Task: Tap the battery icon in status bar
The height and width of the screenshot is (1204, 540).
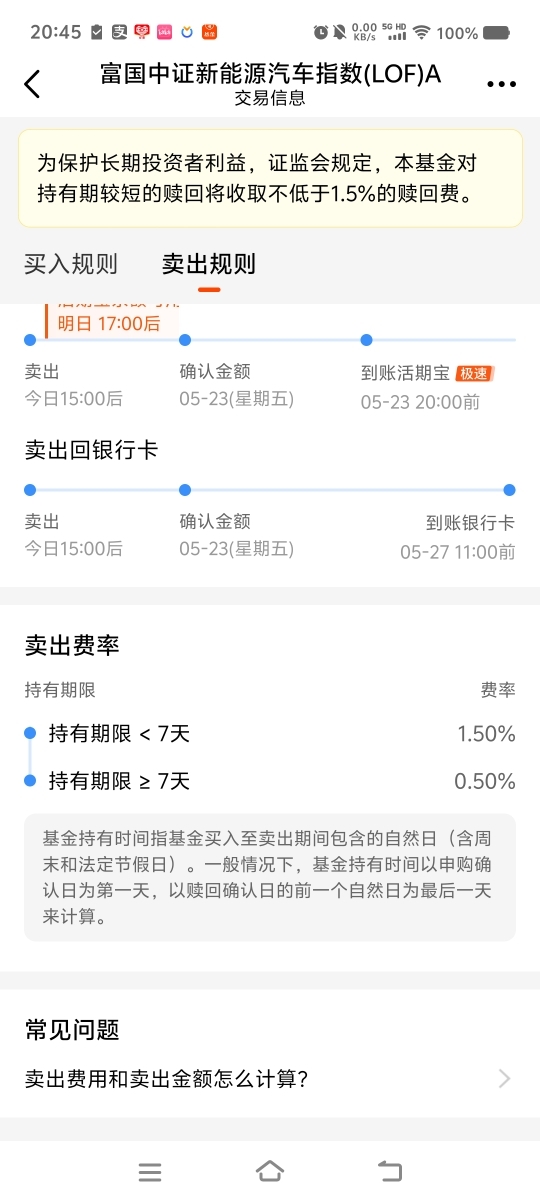Action: click(x=497, y=33)
